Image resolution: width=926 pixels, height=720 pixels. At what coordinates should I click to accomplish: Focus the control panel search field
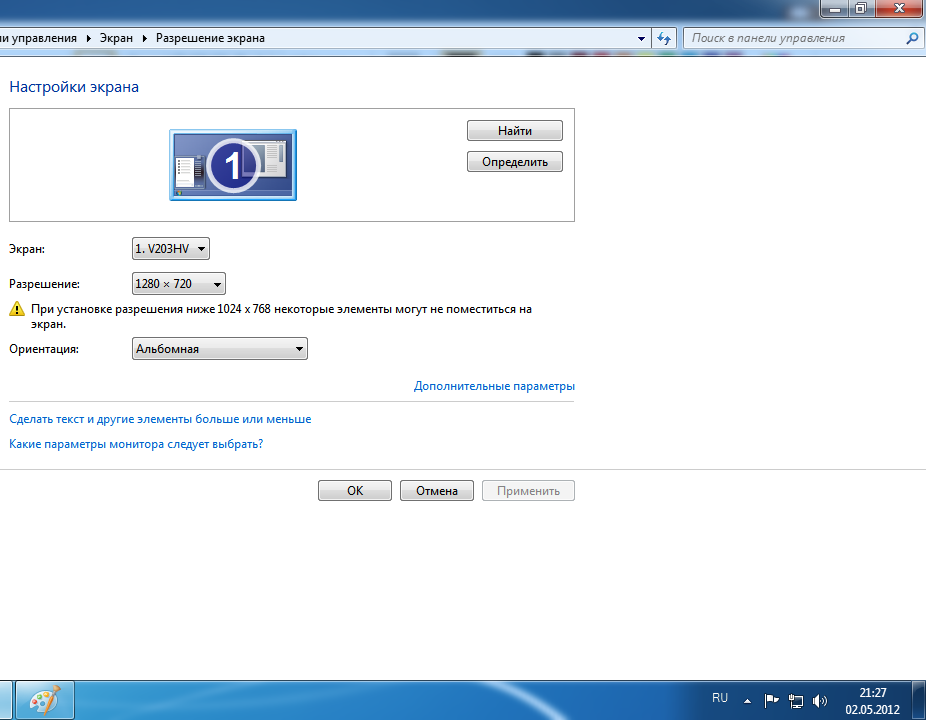pos(794,38)
